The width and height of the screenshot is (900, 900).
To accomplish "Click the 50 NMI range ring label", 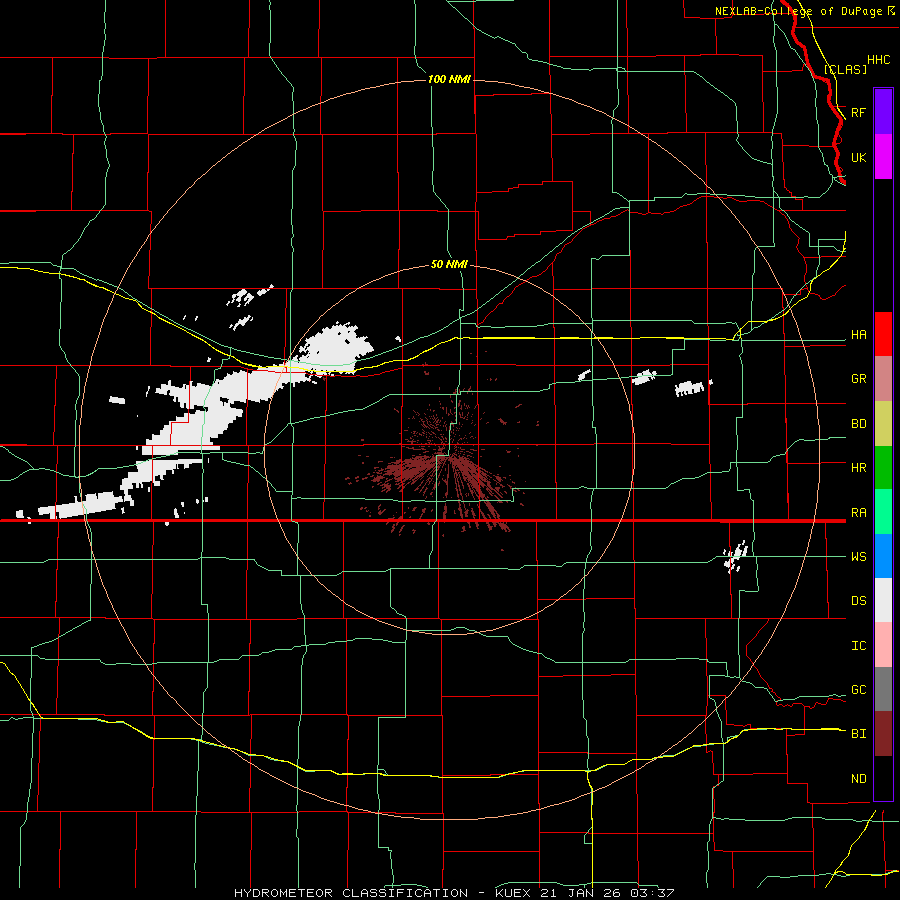I will 449,264.
